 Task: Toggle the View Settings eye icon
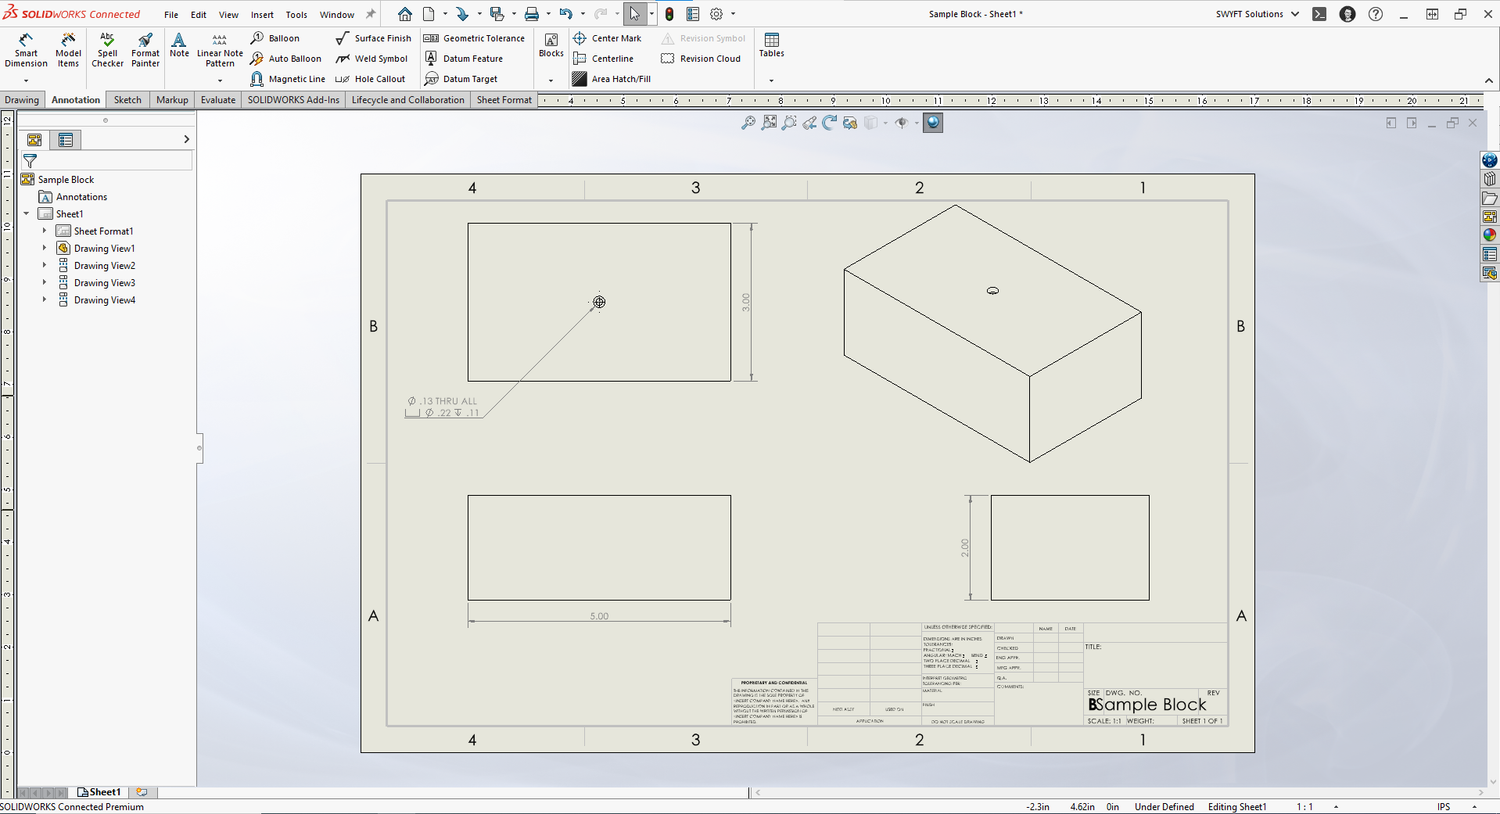pyautogui.click(x=902, y=122)
